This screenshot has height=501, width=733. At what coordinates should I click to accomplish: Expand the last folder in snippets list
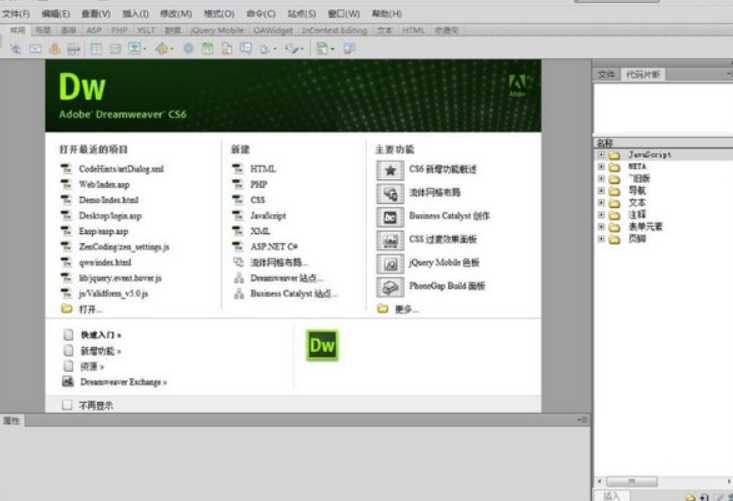[602, 239]
